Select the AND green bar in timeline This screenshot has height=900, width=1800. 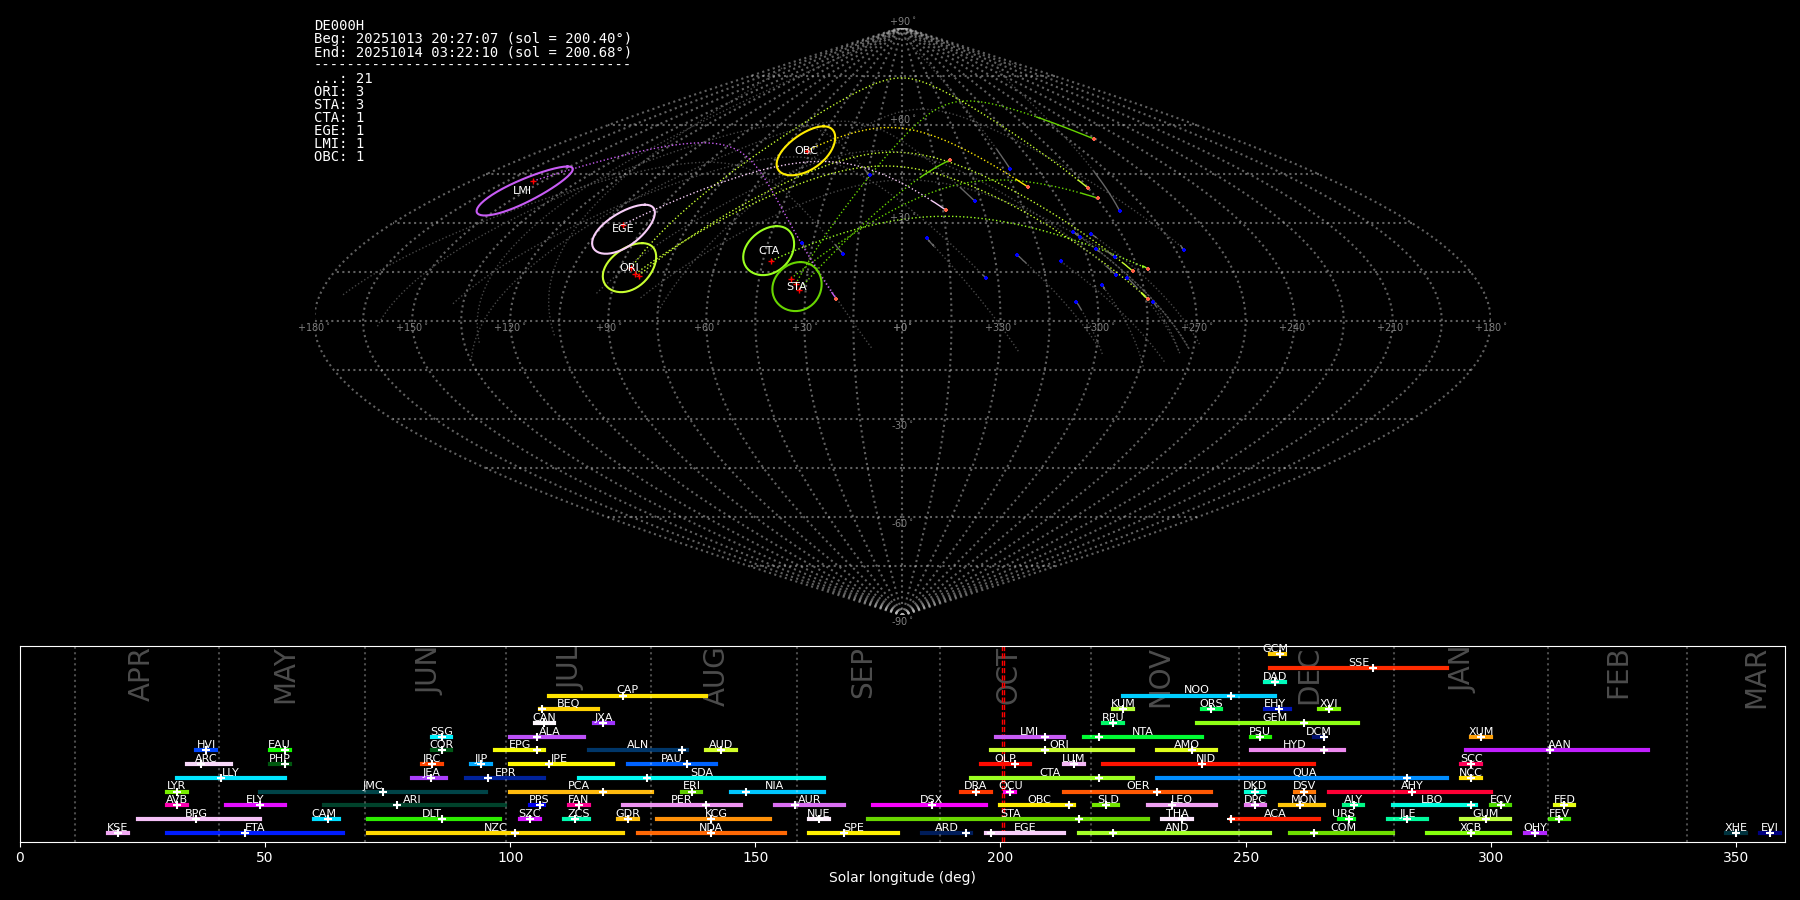click(x=1174, y=833)
